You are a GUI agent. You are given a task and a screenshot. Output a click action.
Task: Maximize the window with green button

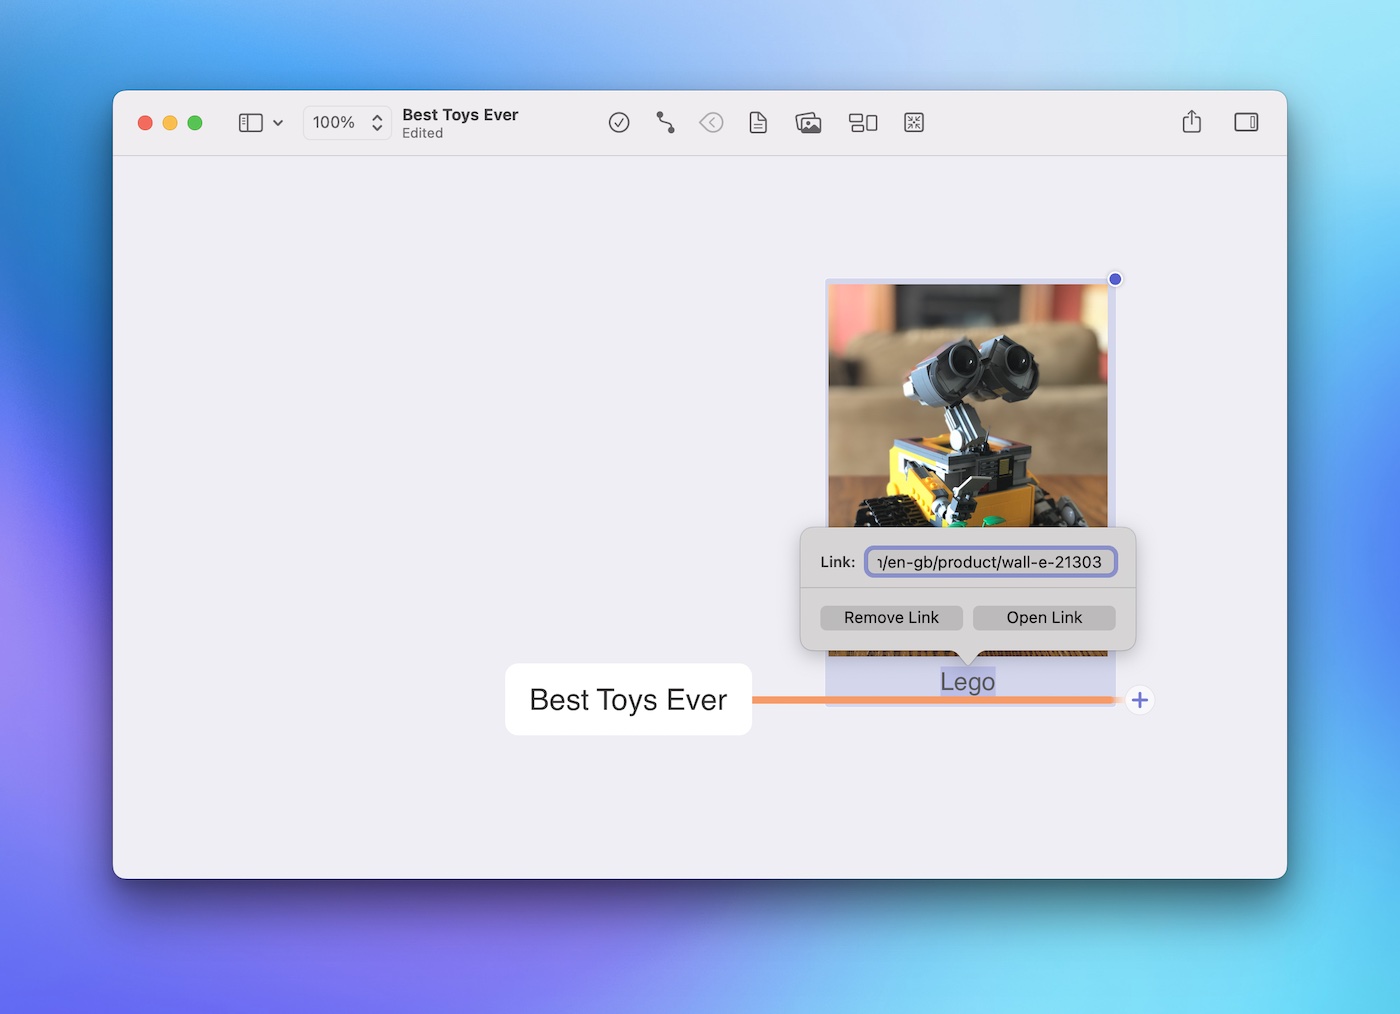195,123
